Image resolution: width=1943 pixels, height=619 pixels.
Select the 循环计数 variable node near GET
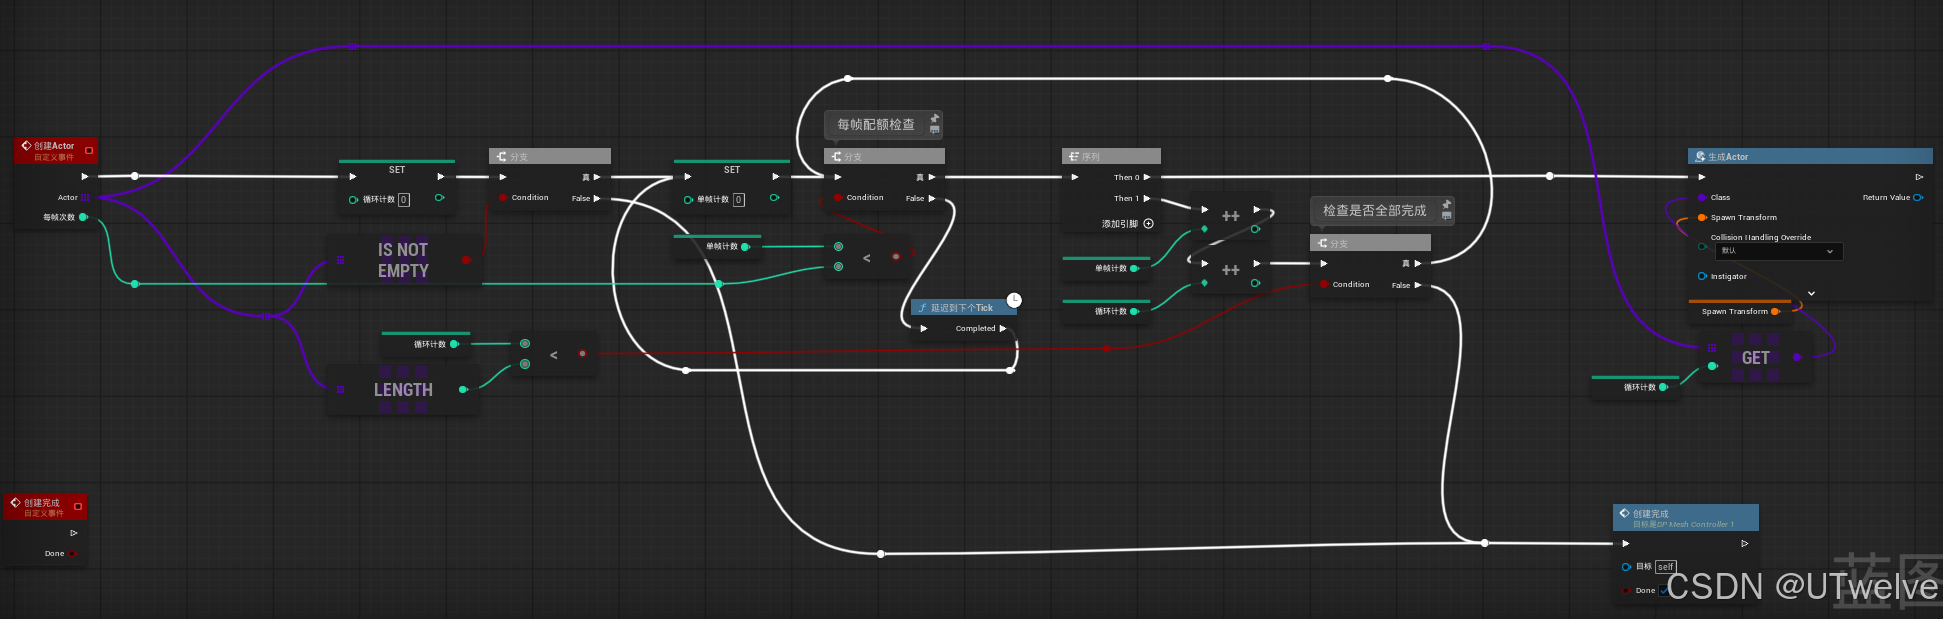pyautogui.click(x=1636, y=387)
